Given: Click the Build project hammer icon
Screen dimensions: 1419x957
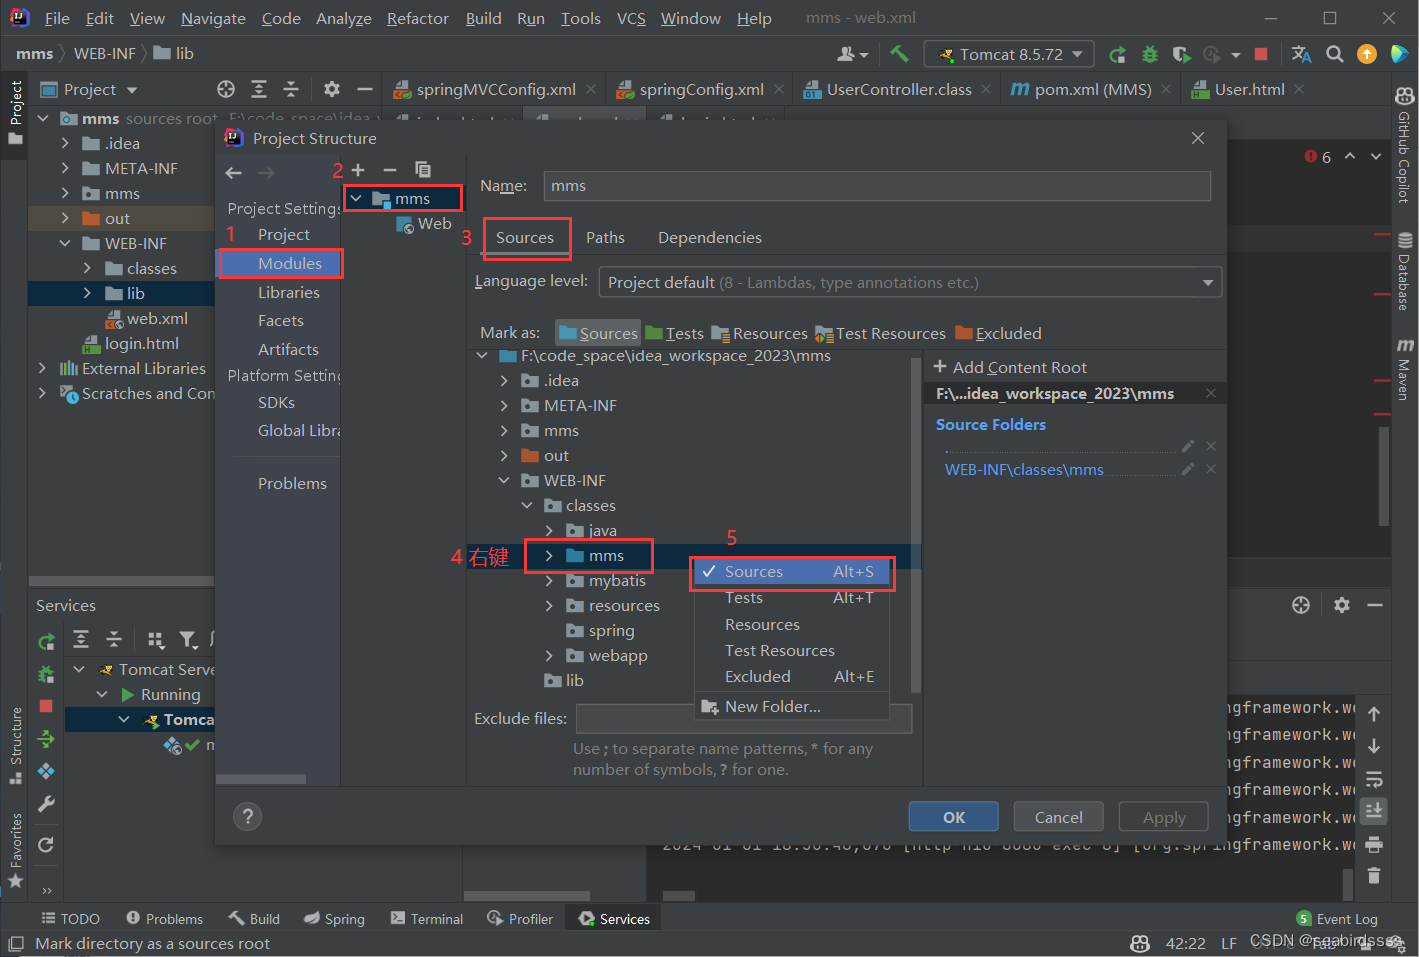Looking at the screenshot, I should point(899,54).
